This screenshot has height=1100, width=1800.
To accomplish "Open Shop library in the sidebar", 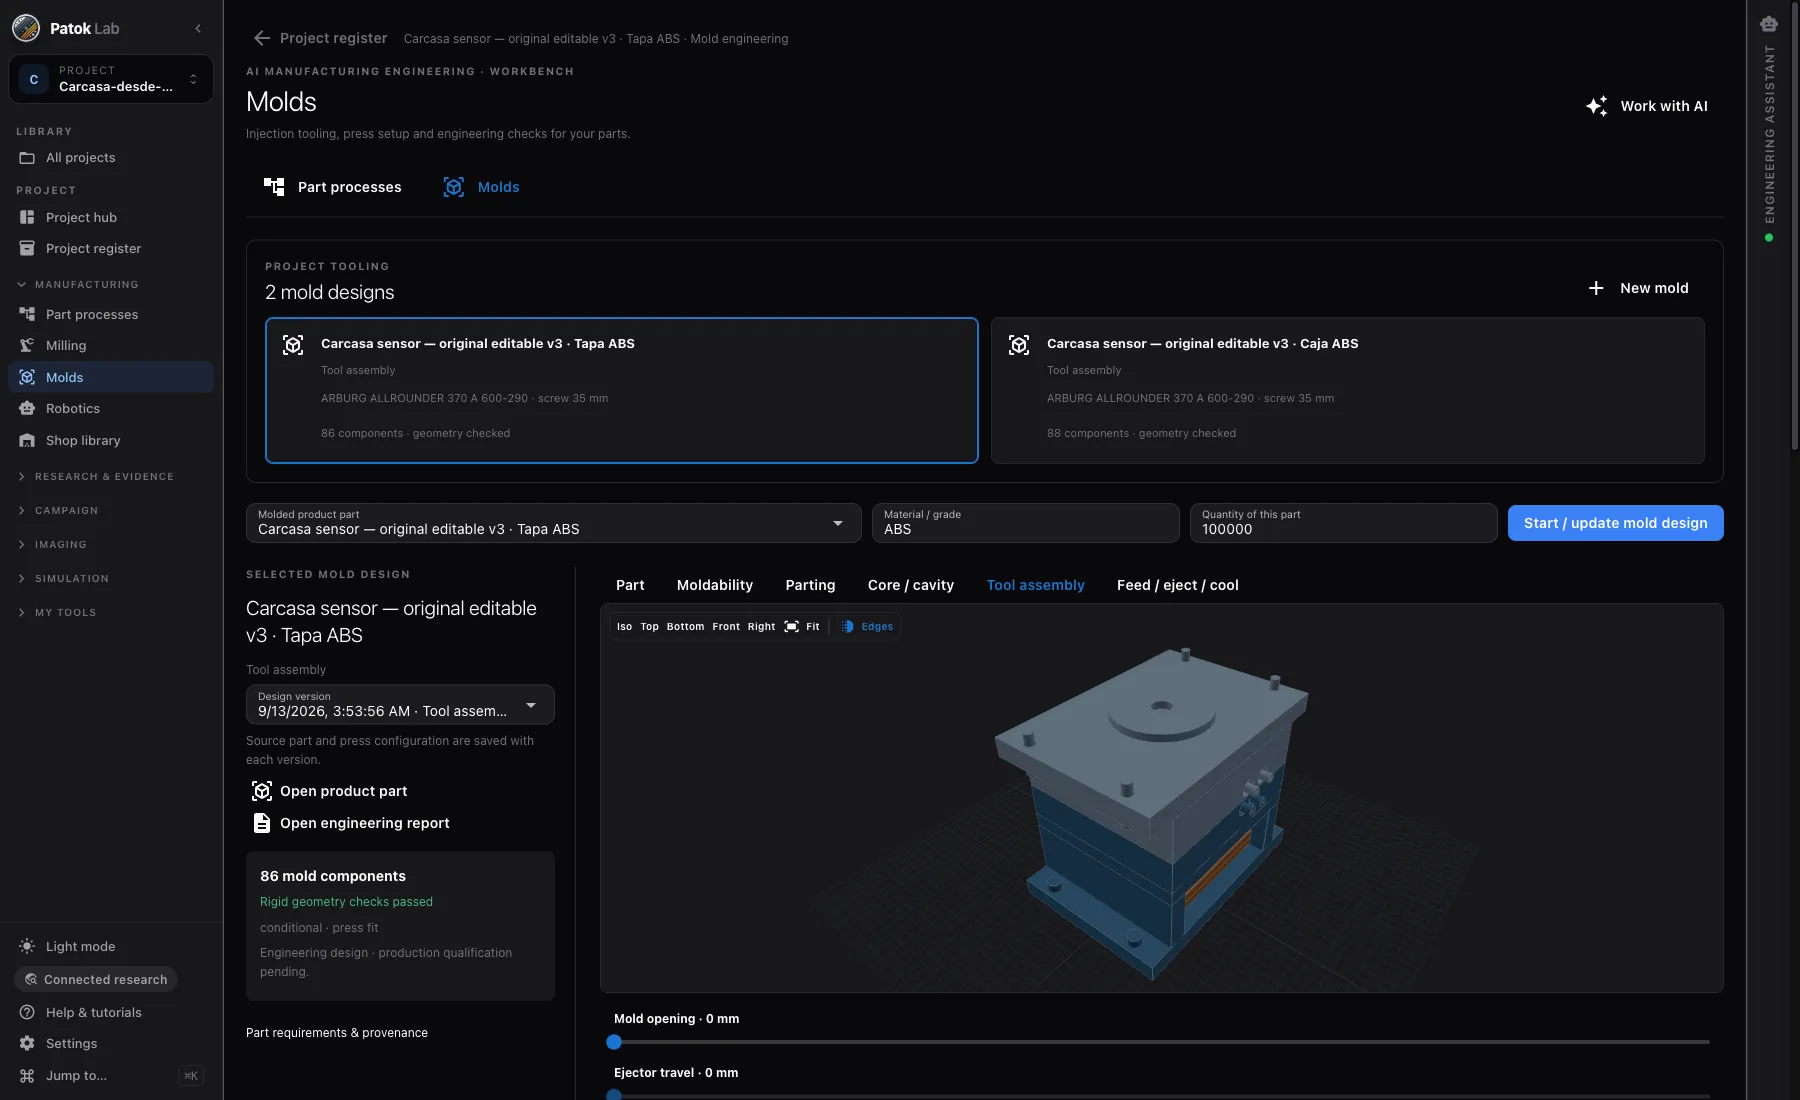I will [x=111, y=440].
